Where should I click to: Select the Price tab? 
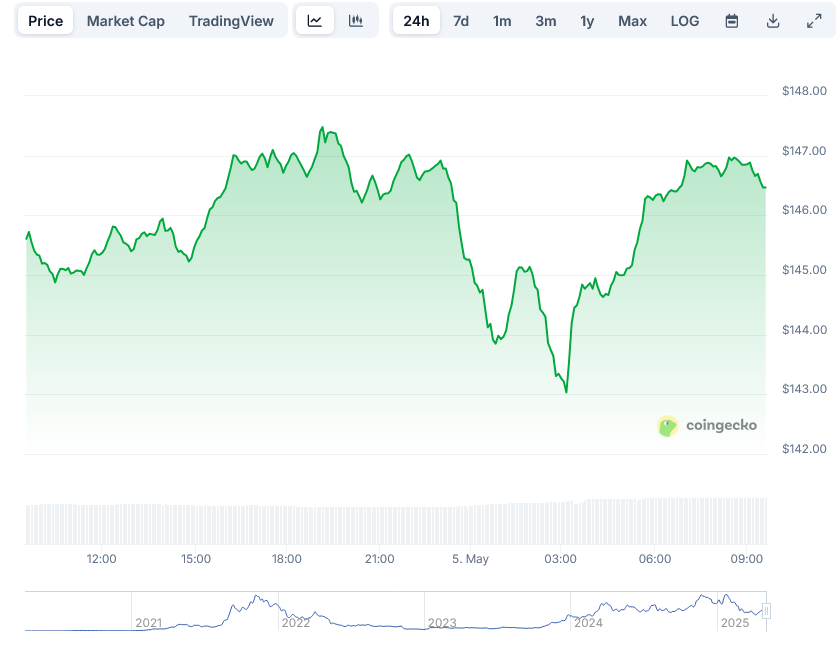coord(46,21)
